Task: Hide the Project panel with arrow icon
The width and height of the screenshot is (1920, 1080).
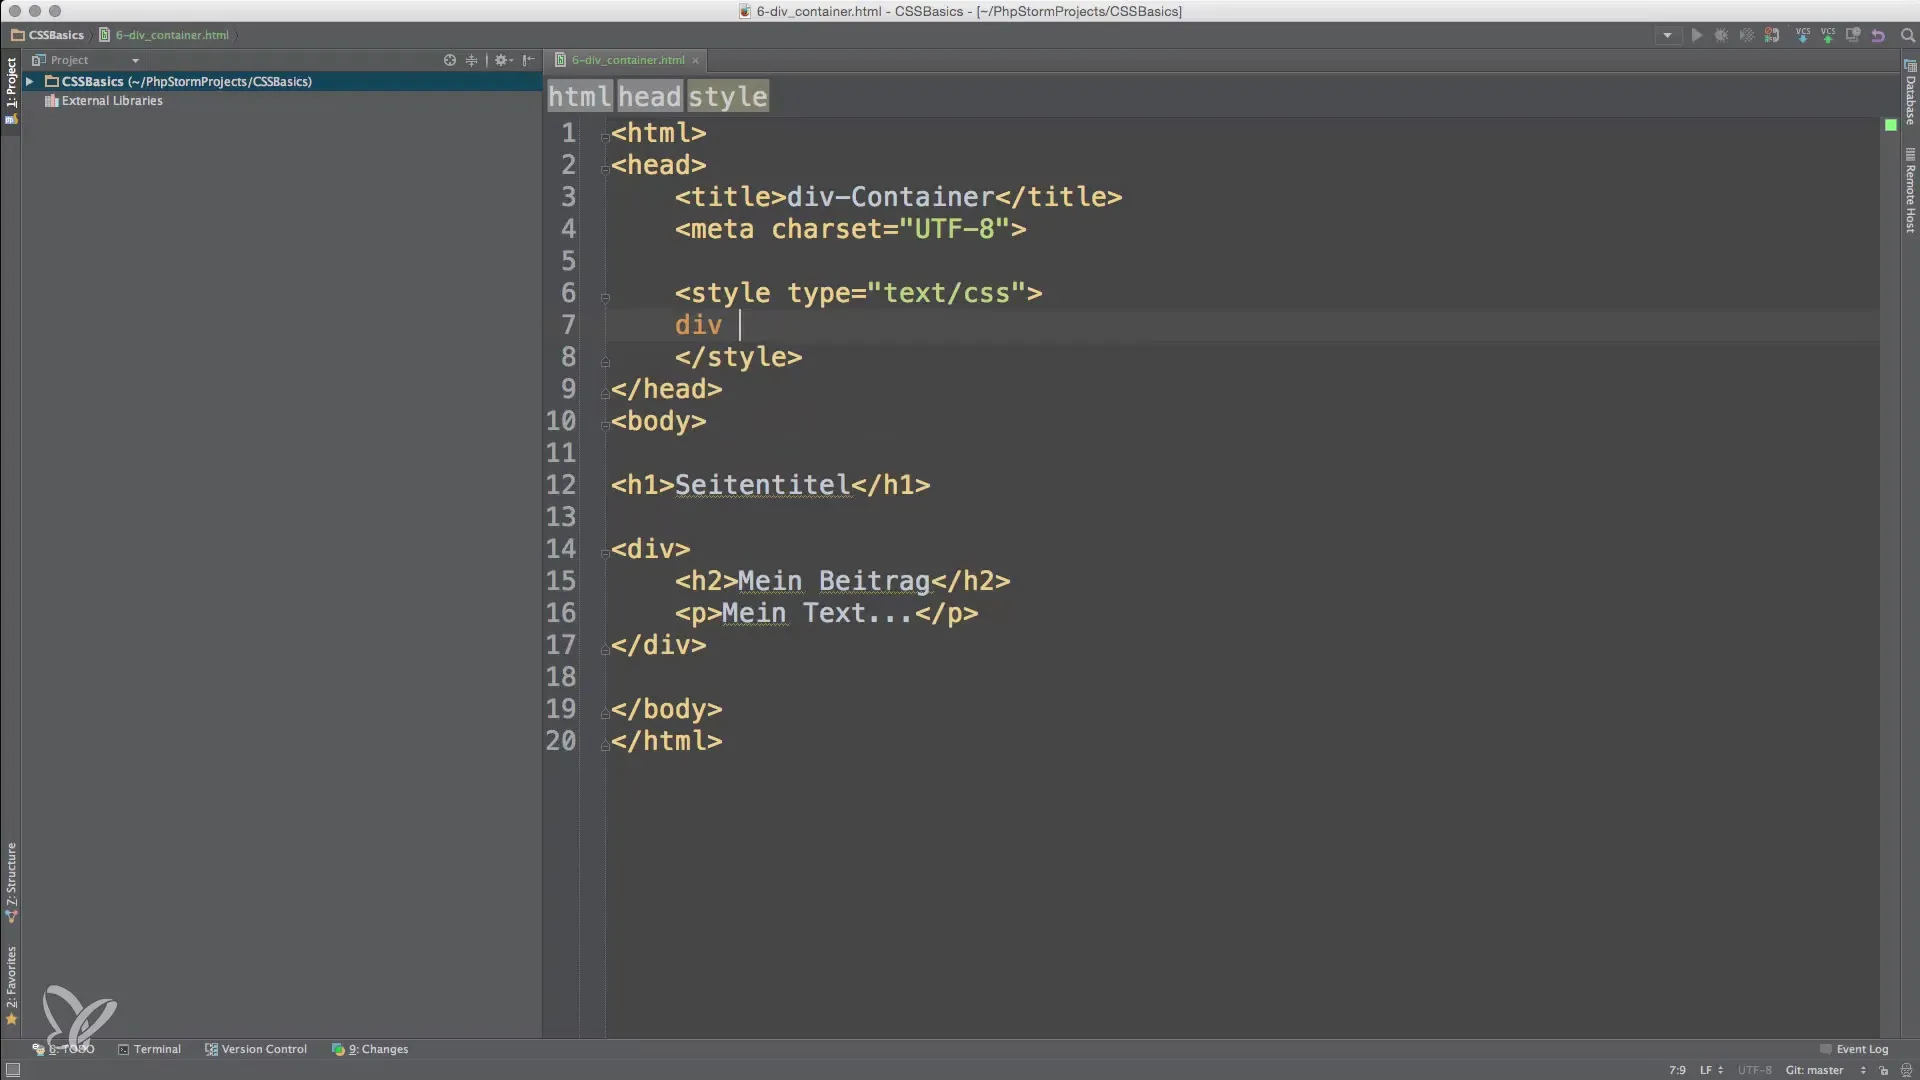Action: click(x=529, y=60)
